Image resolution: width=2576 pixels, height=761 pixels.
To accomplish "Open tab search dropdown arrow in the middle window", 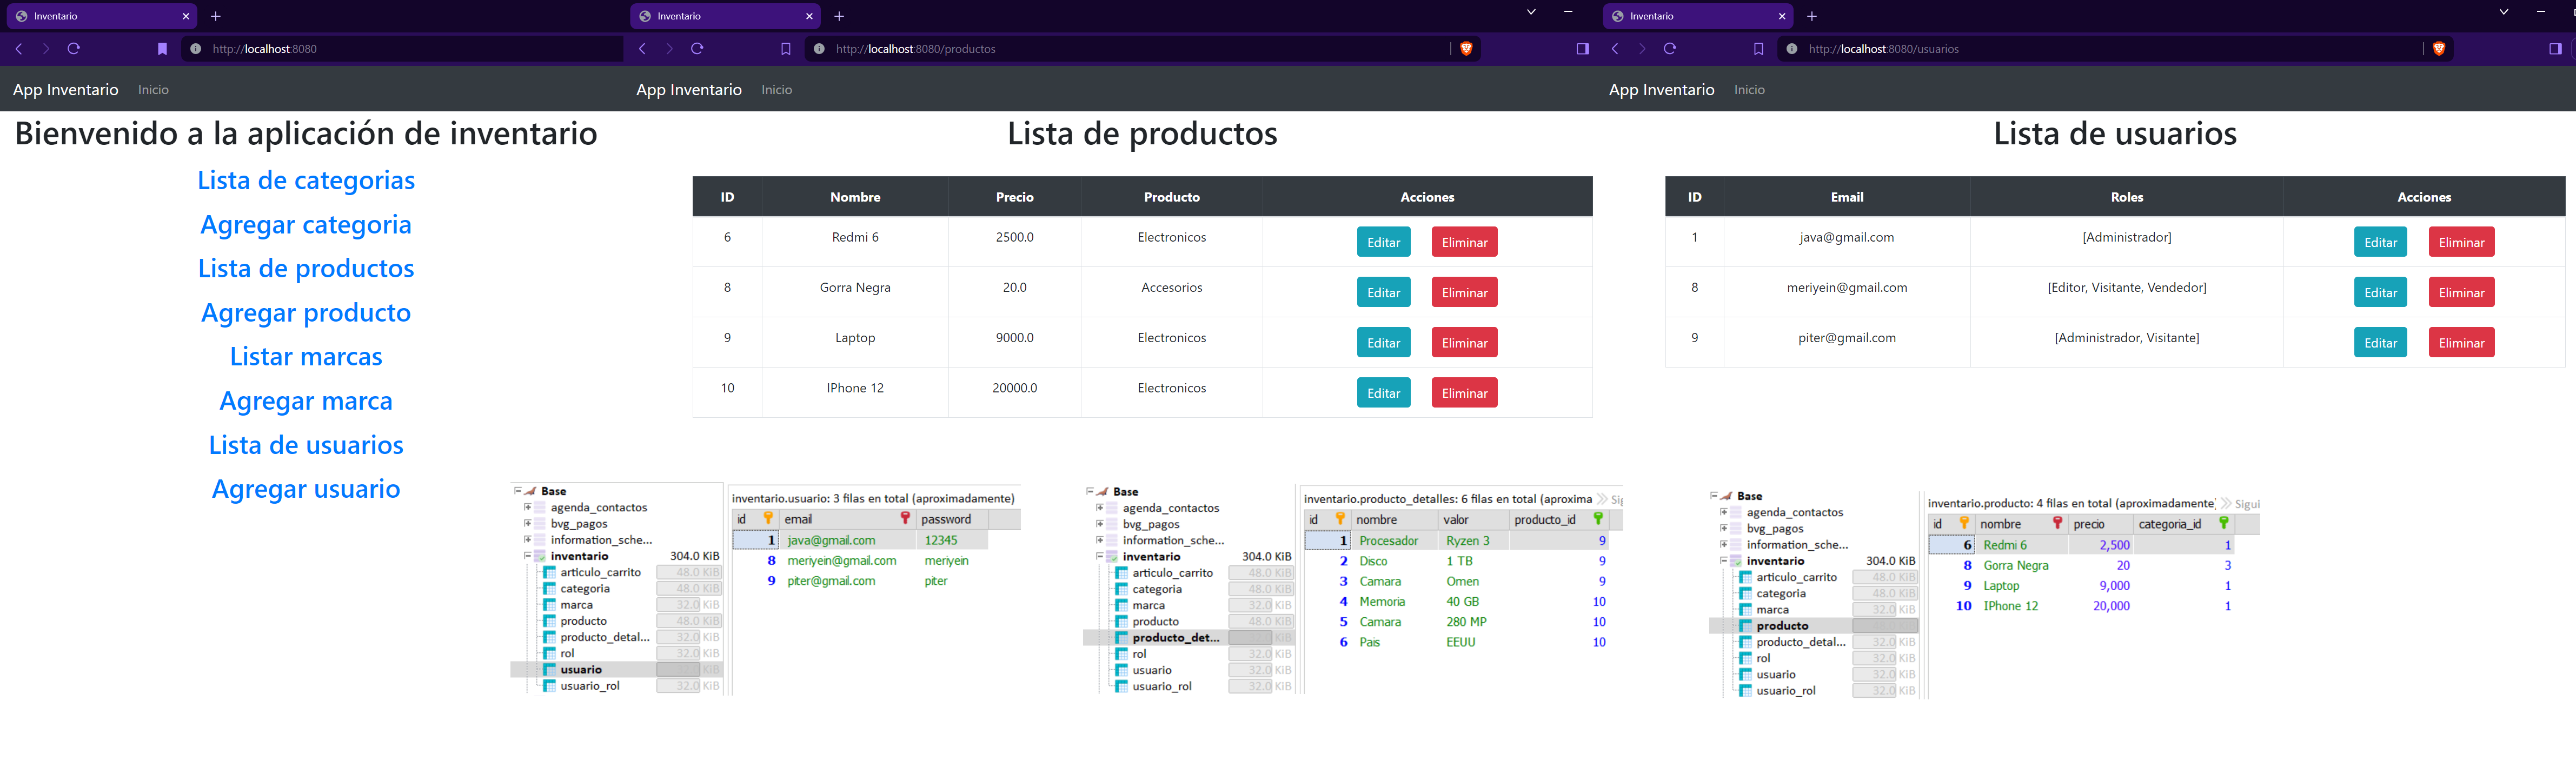I will click(x=1530, y=12).
